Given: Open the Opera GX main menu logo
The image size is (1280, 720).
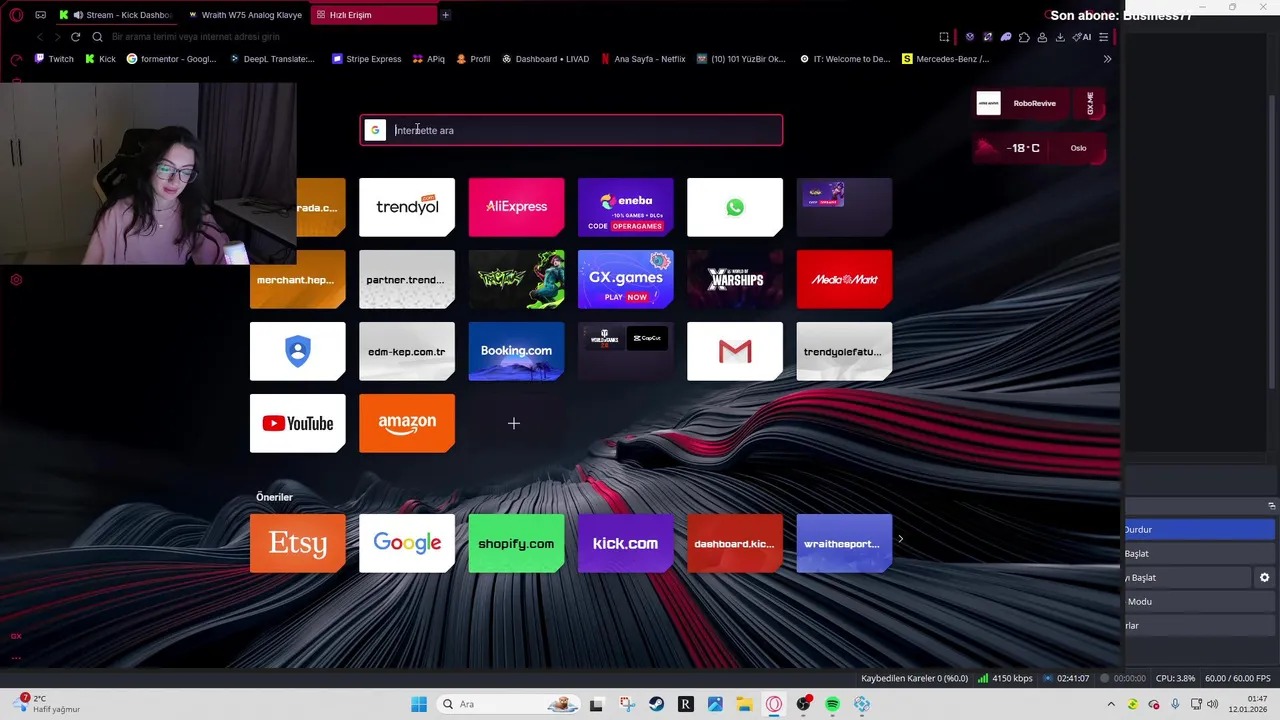Looking at the screenshot, I should pos(16,15).
